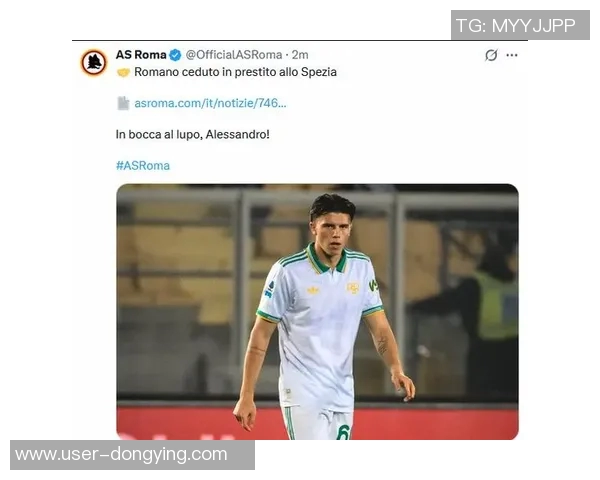Open the @OfficialASRoma handle
Image resolution: width=600 pixels, height=480 pixels.
point(234,55)
